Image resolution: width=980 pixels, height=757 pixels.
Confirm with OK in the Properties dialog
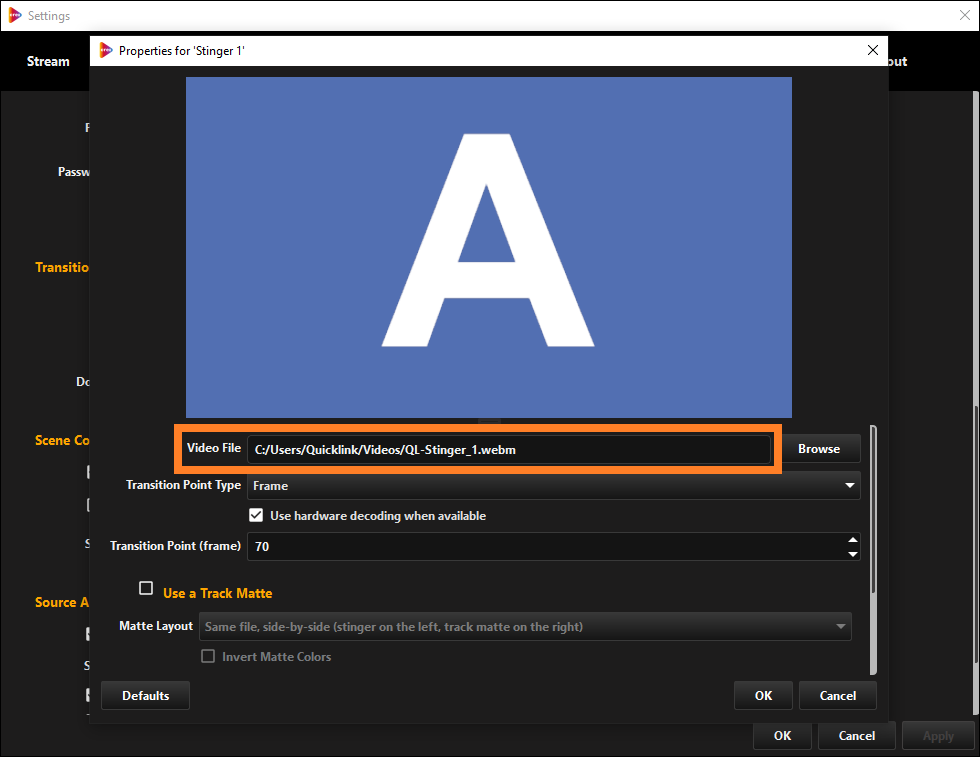[763, 695]
